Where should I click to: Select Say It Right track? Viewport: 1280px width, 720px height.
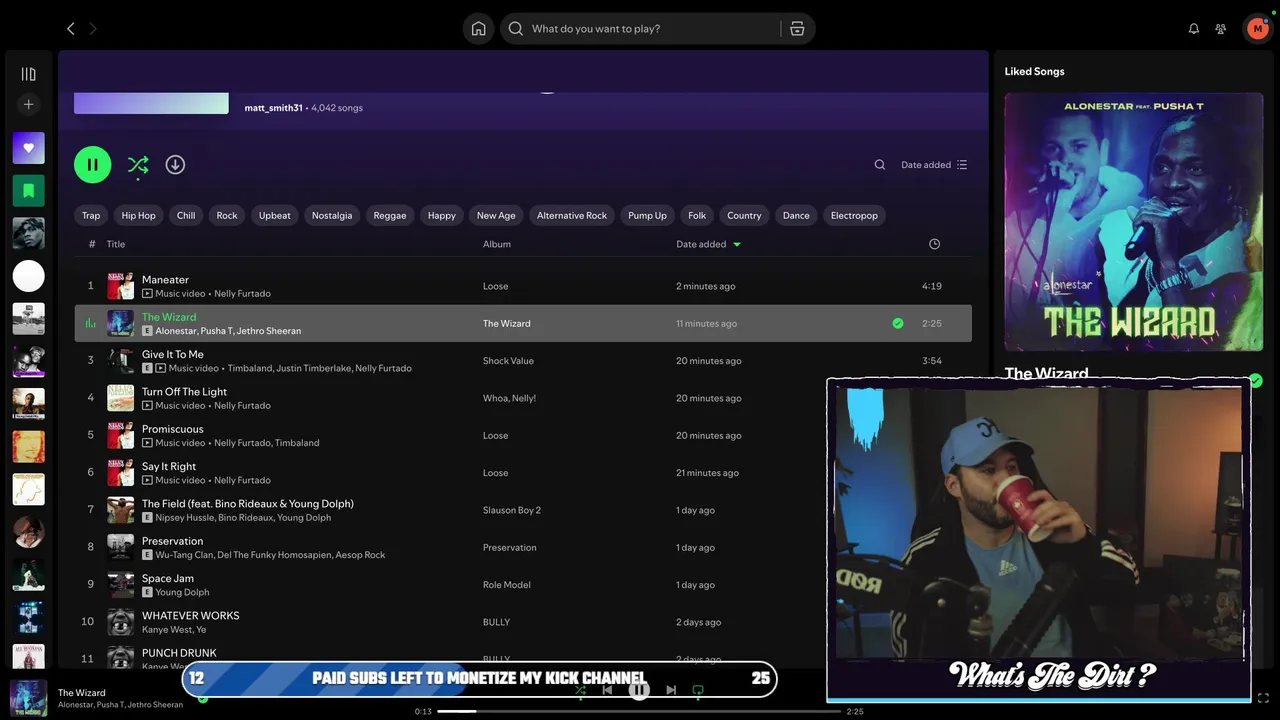coord(169,467)
